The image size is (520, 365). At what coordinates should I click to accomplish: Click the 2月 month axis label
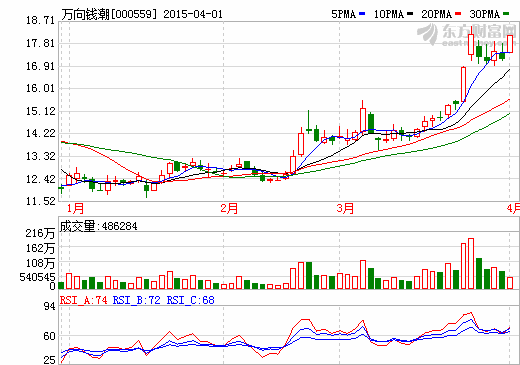coord(229,208)
